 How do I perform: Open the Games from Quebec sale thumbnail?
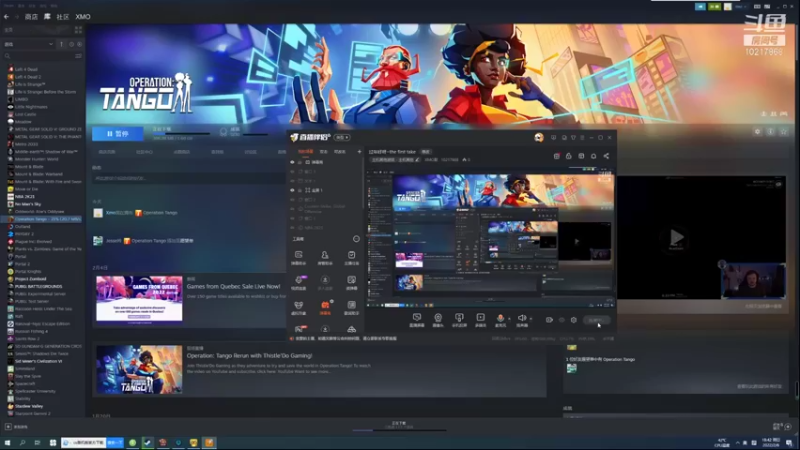coord(139,299)
